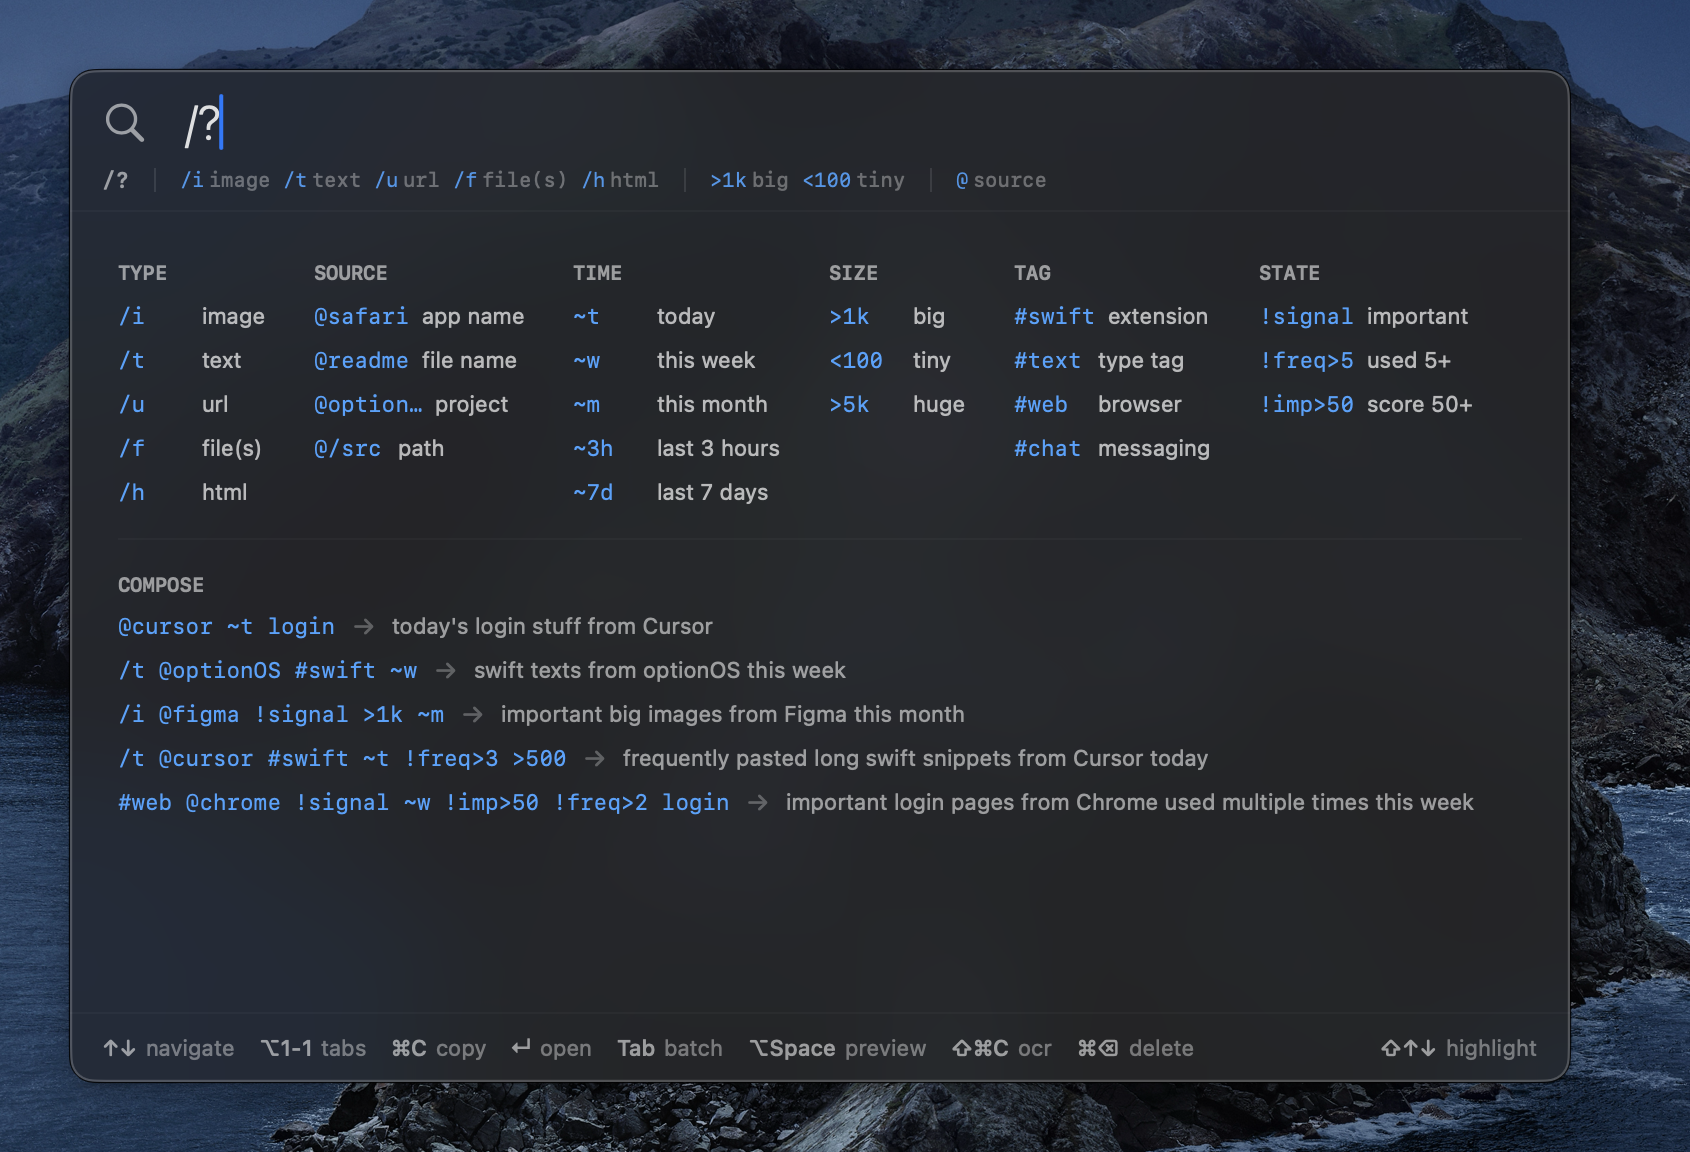Click the magnifying glass search icon

click(x=125, y=123)
